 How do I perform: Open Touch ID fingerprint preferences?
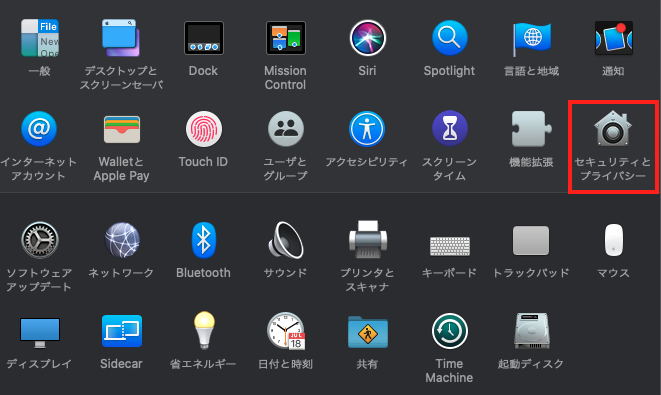pyautogui.click(x=204, y=129)
